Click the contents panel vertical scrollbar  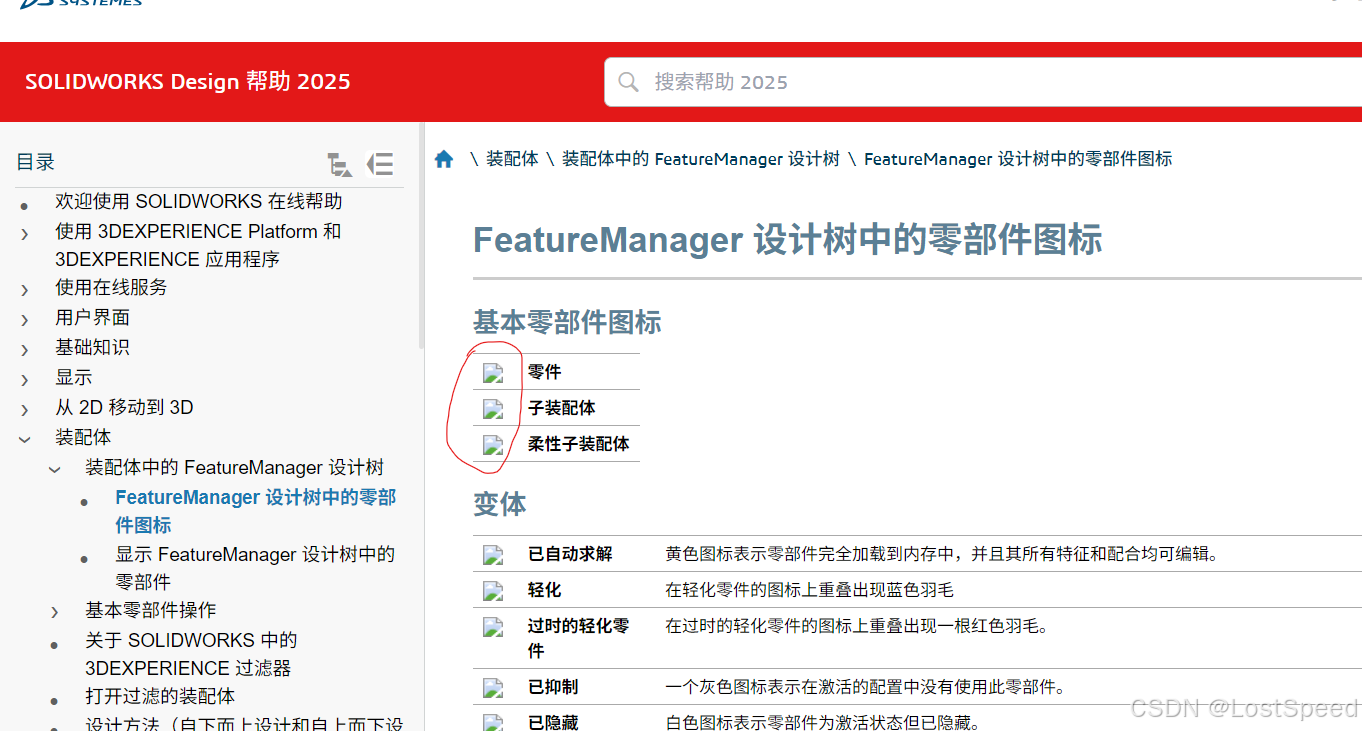click(420, 235)
